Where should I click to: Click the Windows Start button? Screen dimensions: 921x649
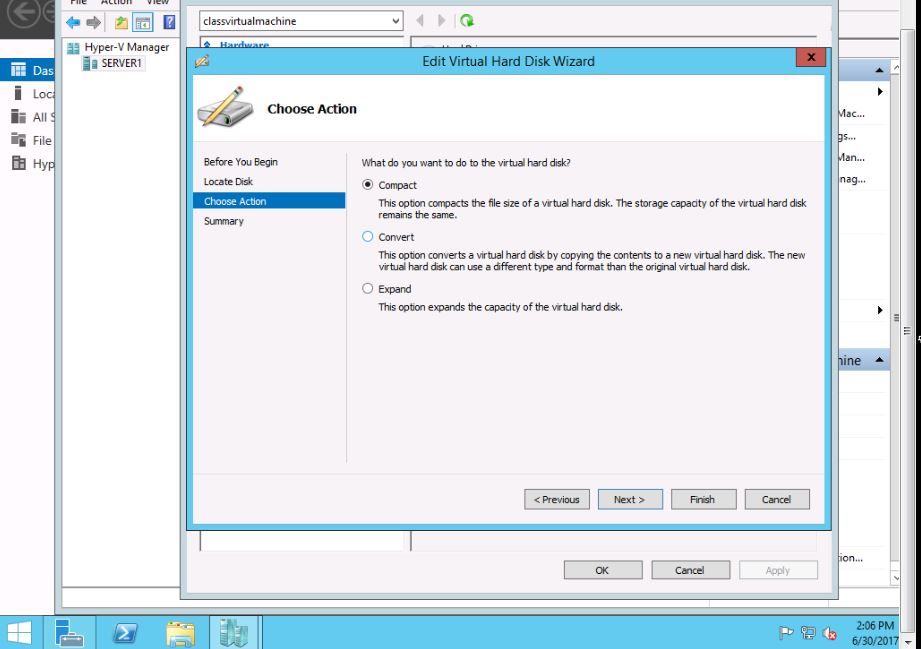20,632
